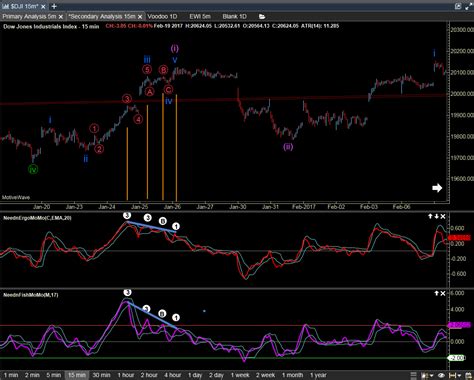Close the $DJI 15m chart tab

click(x=44, y=6)
